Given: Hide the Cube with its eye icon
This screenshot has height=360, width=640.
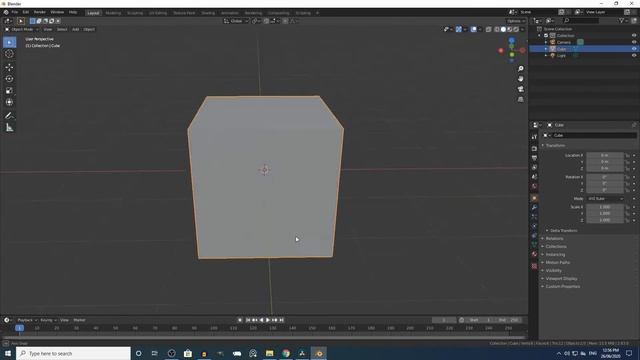Looking at the screenshot, I should tap(634, 49).
